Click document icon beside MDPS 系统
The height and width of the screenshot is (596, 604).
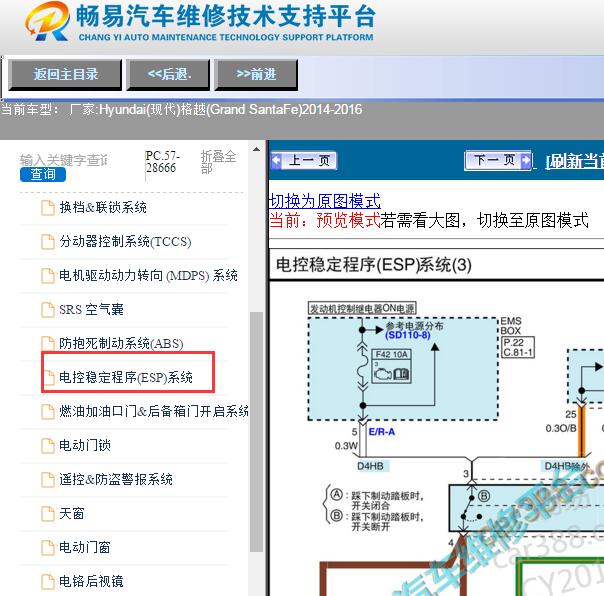click(48, 275)
